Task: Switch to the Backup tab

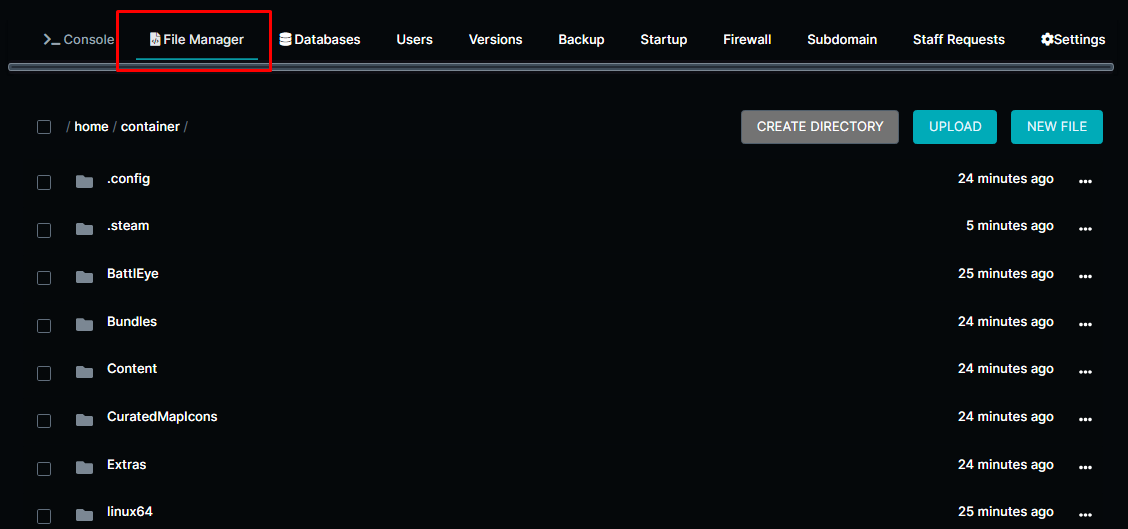Action: coord(581,40)
